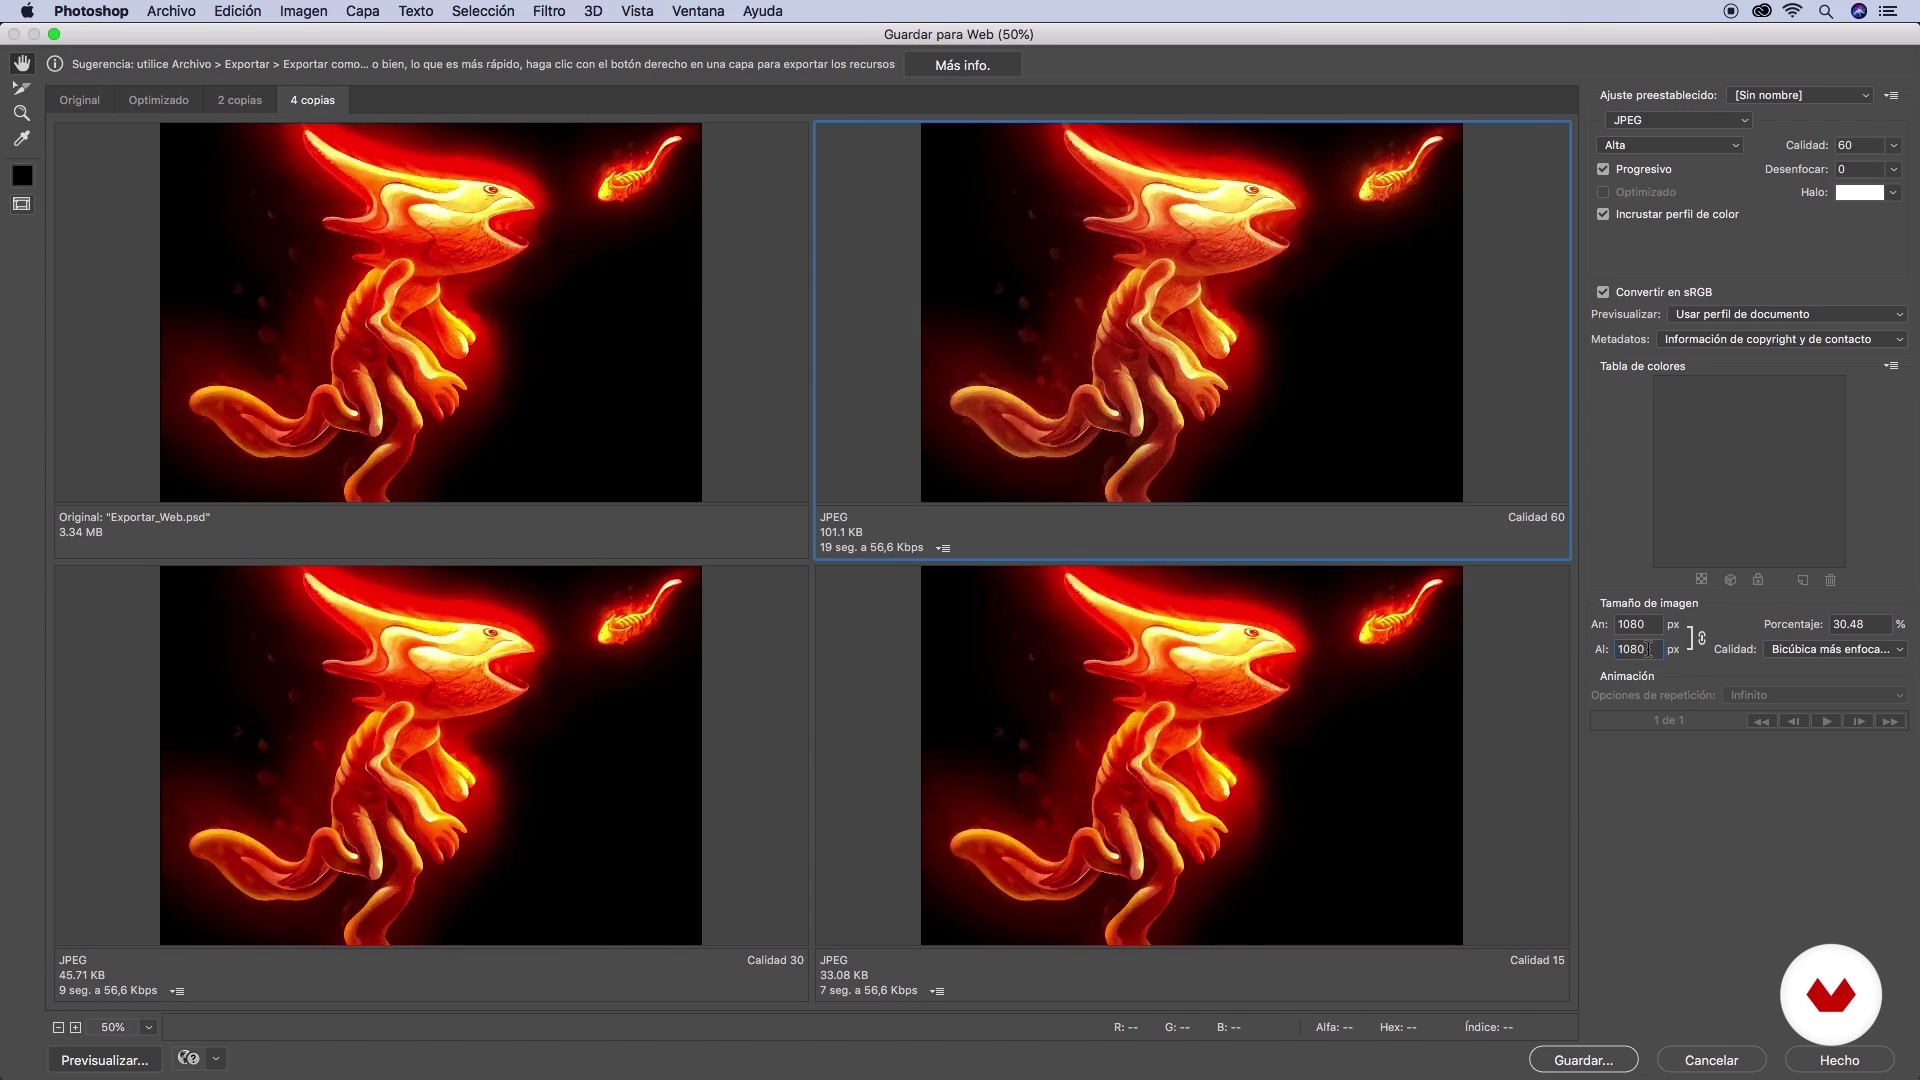Open preview menu icon in 33.08 KB pane
Viewport: 1920px width, 1080px height.
(937, 991)
